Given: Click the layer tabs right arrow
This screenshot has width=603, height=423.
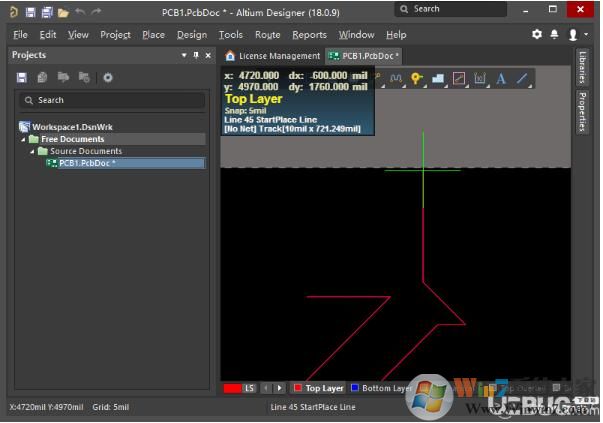Looking at the screenshot, I should pos(280,388).
